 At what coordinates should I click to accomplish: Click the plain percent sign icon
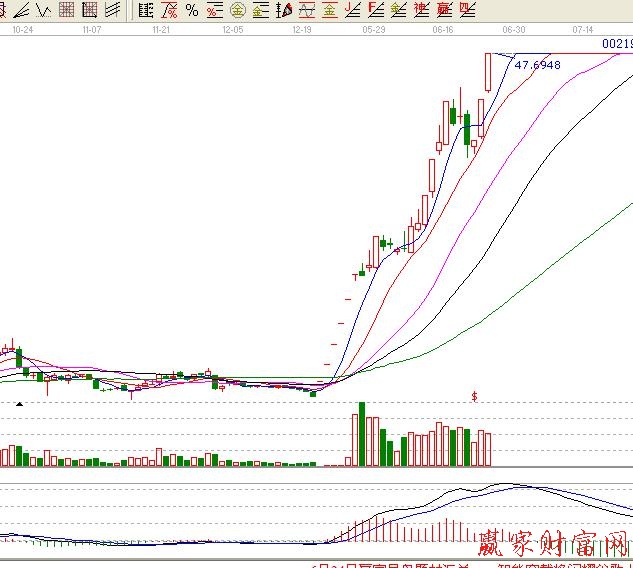pyautogui.click(x=191, y=11)
